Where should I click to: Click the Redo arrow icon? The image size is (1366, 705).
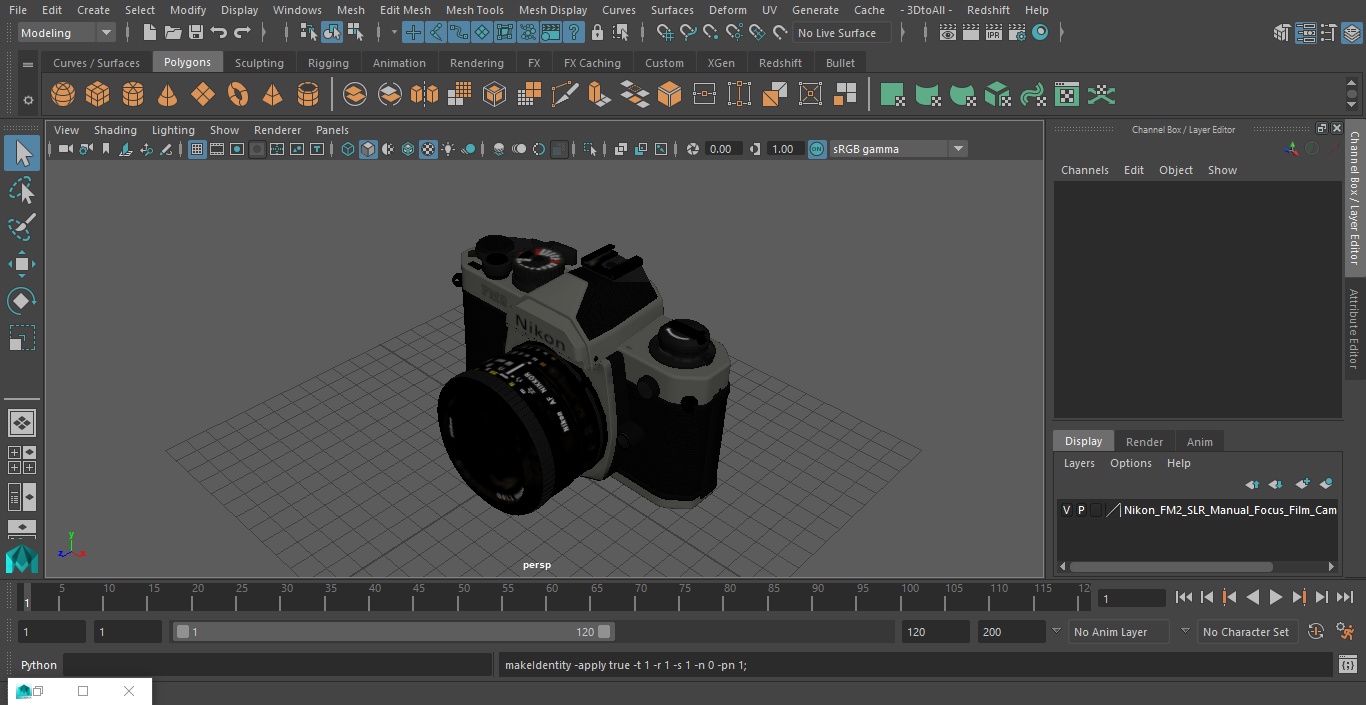coord(242,33)
